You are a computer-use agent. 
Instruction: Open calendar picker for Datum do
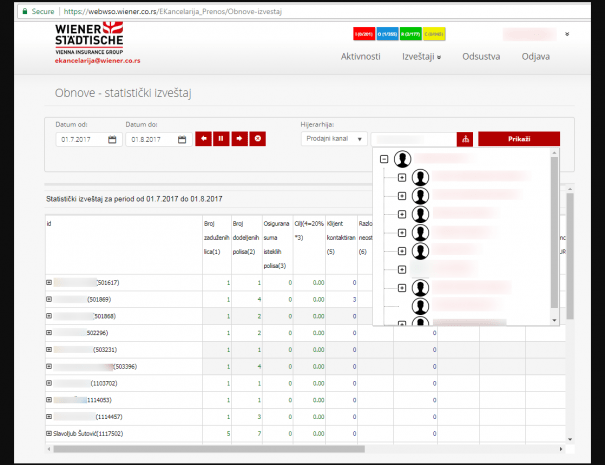coord(182,140)
